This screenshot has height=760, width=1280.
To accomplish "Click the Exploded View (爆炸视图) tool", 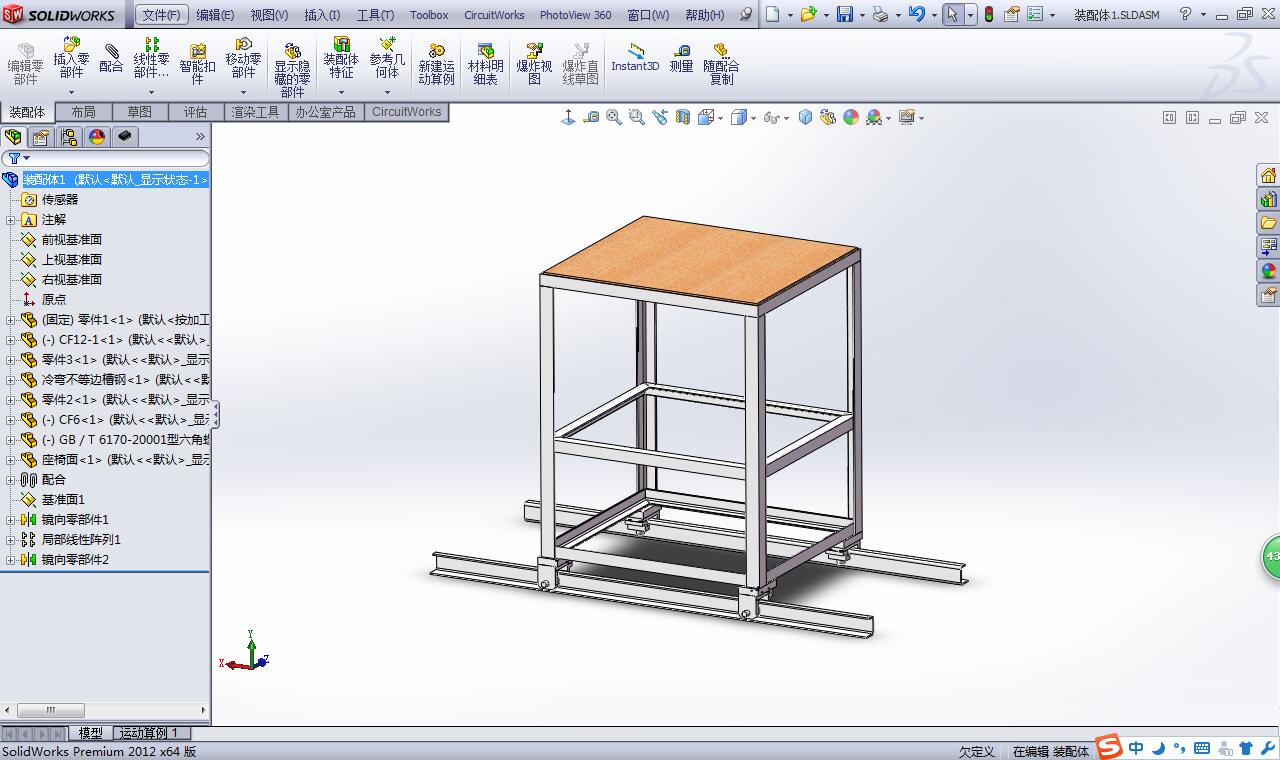I will tap(534, 63).
